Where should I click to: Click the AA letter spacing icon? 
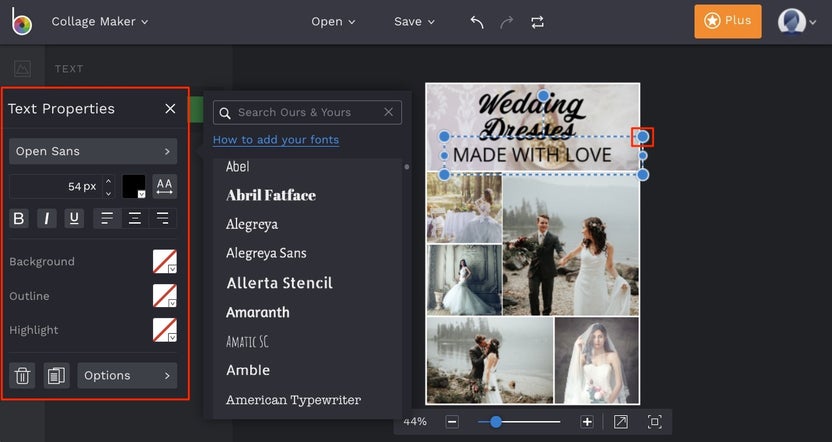pyautogui.click(x=164, y=186)
